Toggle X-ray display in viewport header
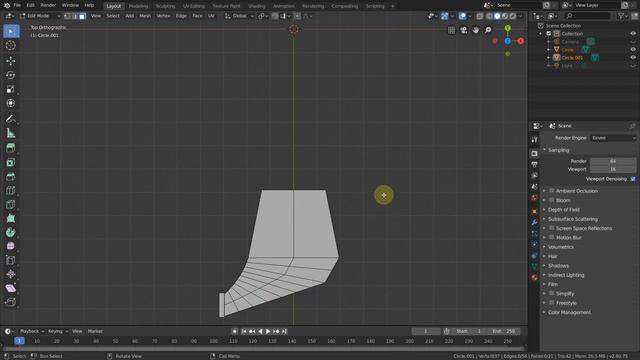This screenshot has width=640, height=360. [480, 16]
